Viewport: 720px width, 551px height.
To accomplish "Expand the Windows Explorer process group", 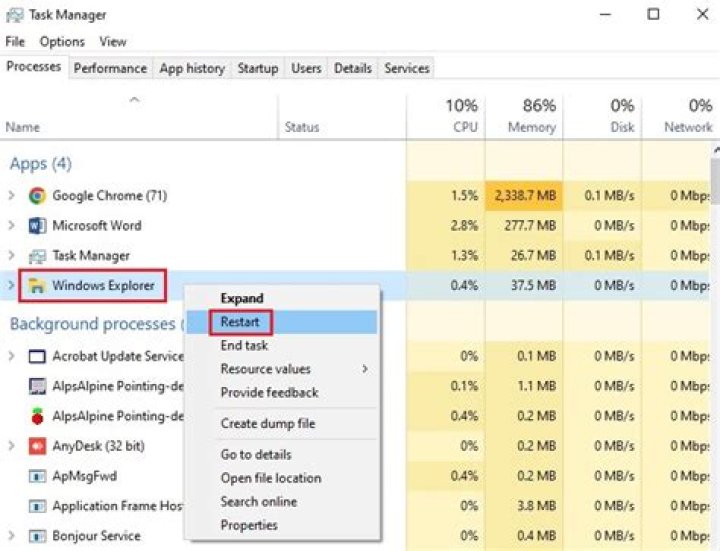I will coord(11,286).
